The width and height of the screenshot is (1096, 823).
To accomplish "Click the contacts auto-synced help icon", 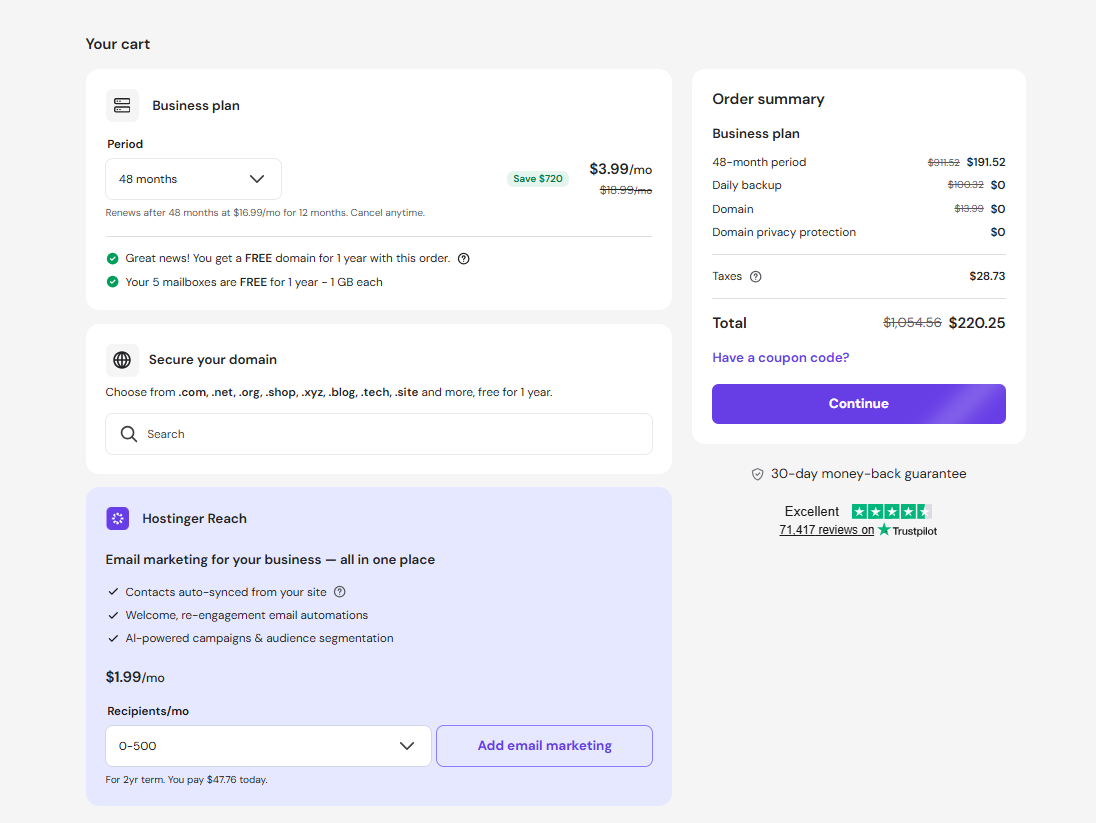I will point(340,592).
